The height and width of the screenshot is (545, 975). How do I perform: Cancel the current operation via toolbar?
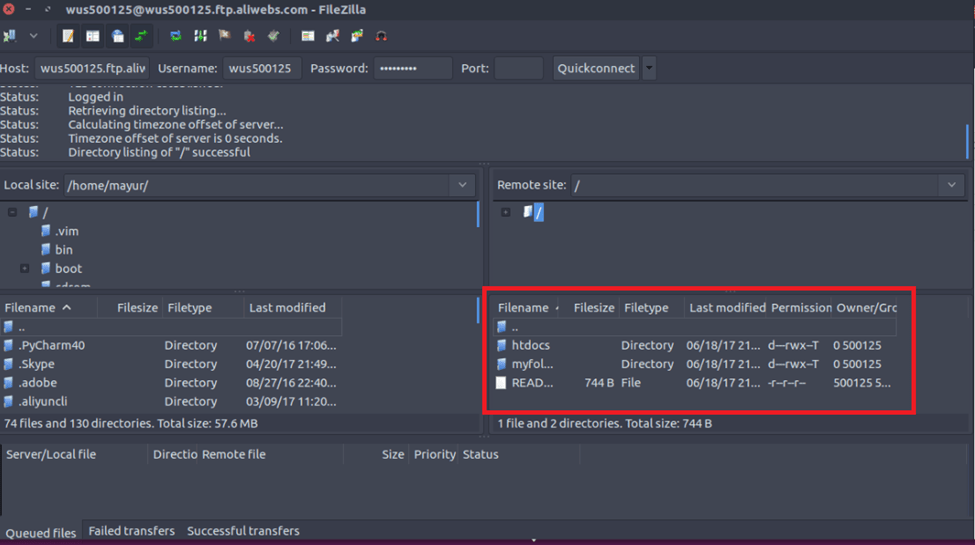click(x=225, y=36)
